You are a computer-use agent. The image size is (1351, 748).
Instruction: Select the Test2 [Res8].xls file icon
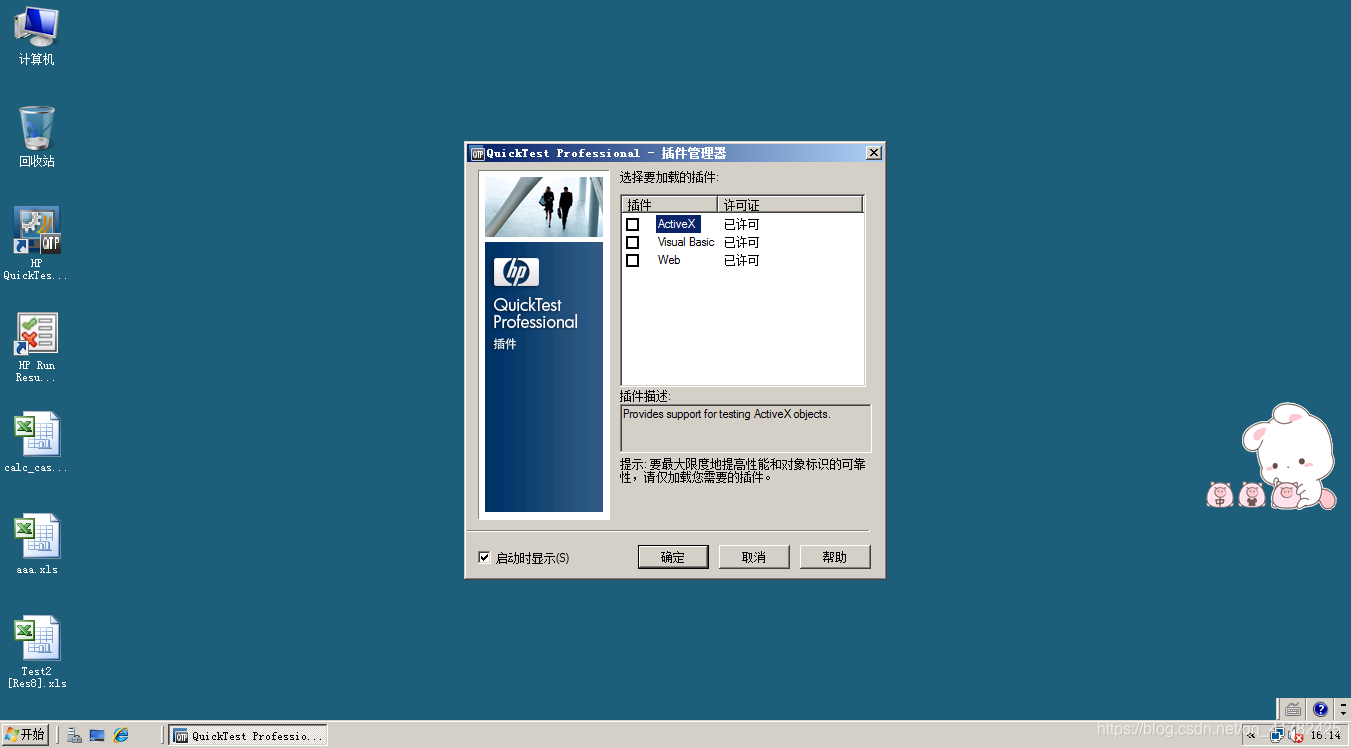coord(37,652)
